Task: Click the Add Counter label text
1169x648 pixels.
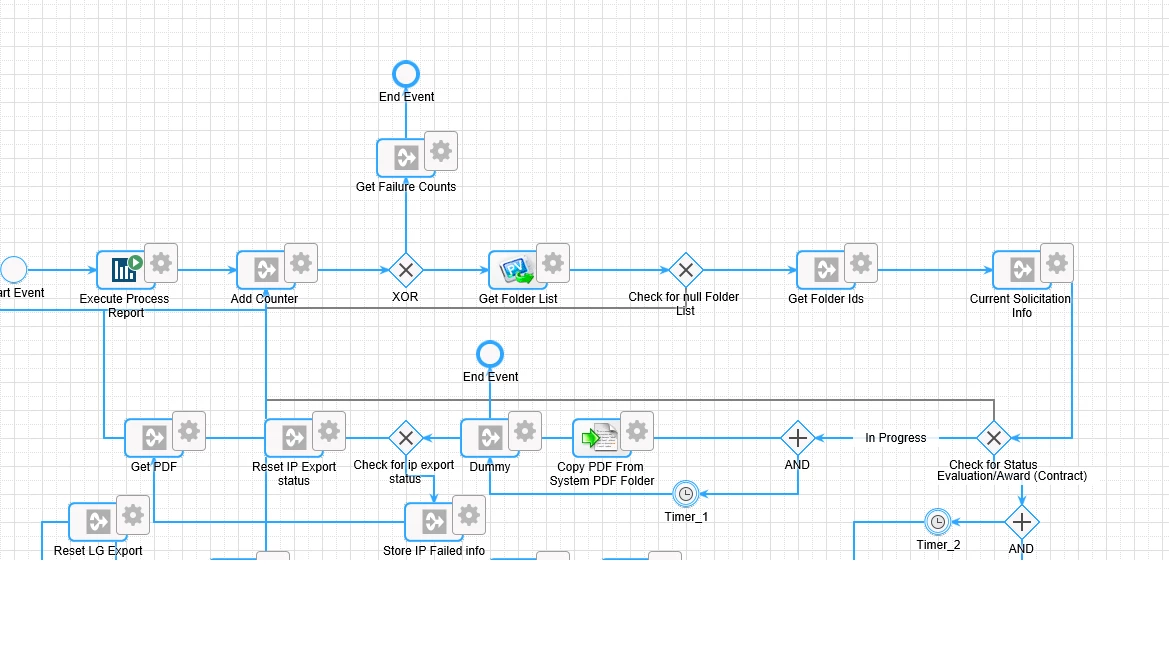Action: 264,298
